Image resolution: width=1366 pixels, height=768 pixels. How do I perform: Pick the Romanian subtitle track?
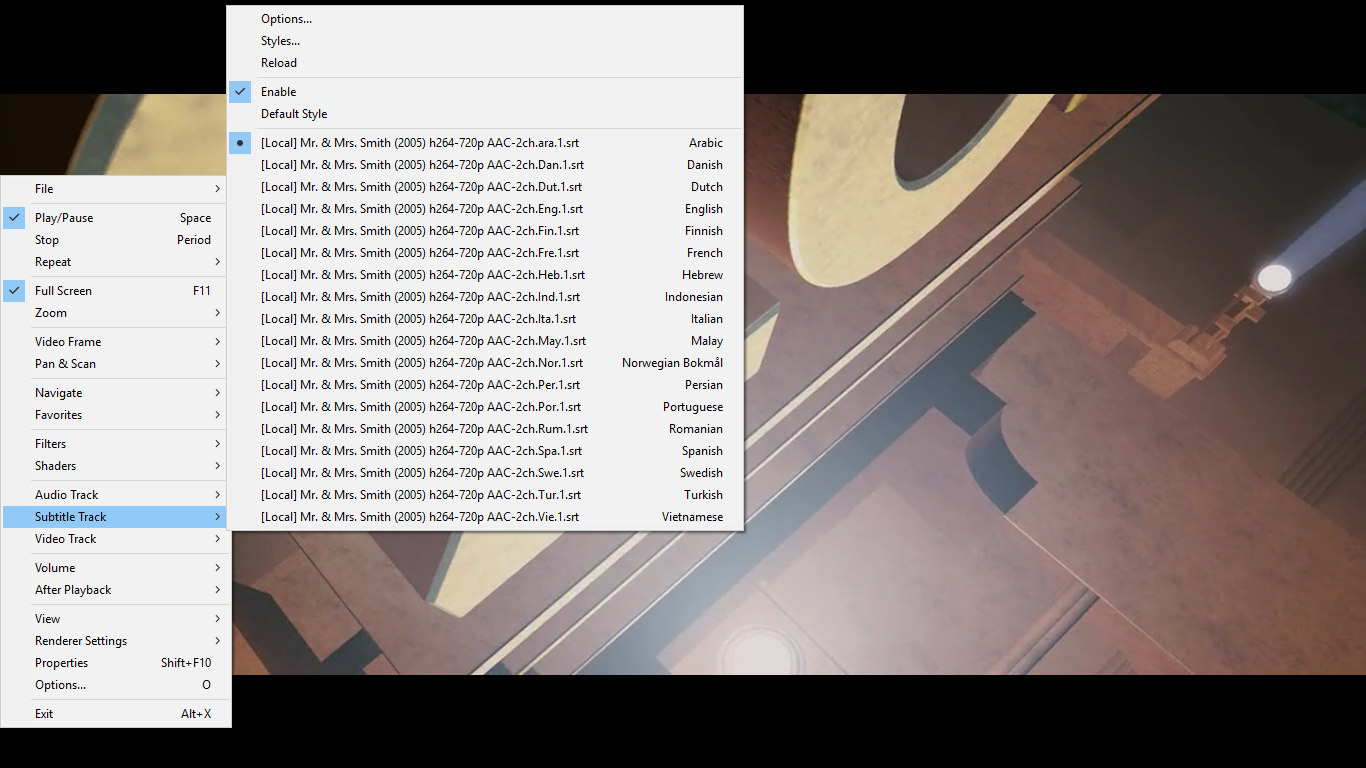click(x=485, y=429)
